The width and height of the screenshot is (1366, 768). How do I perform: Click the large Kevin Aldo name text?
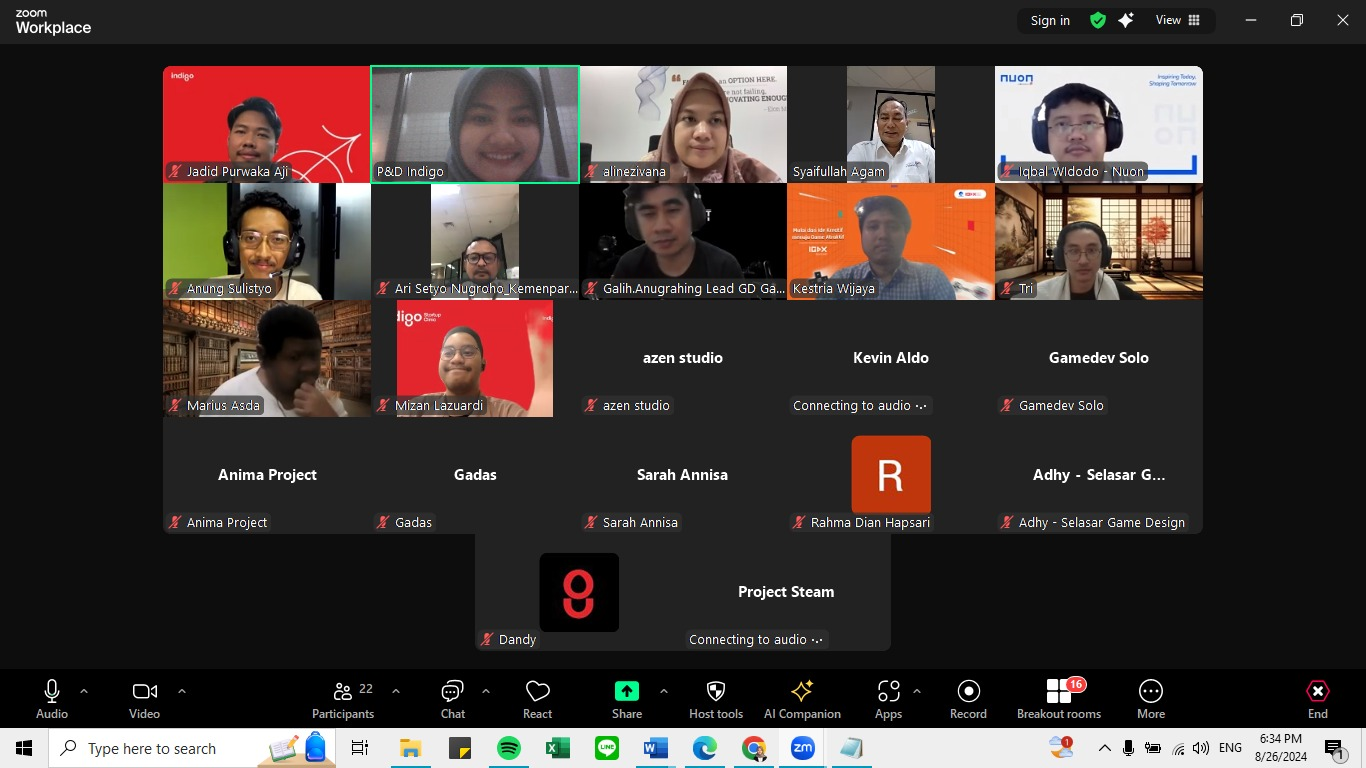point(891,358)
